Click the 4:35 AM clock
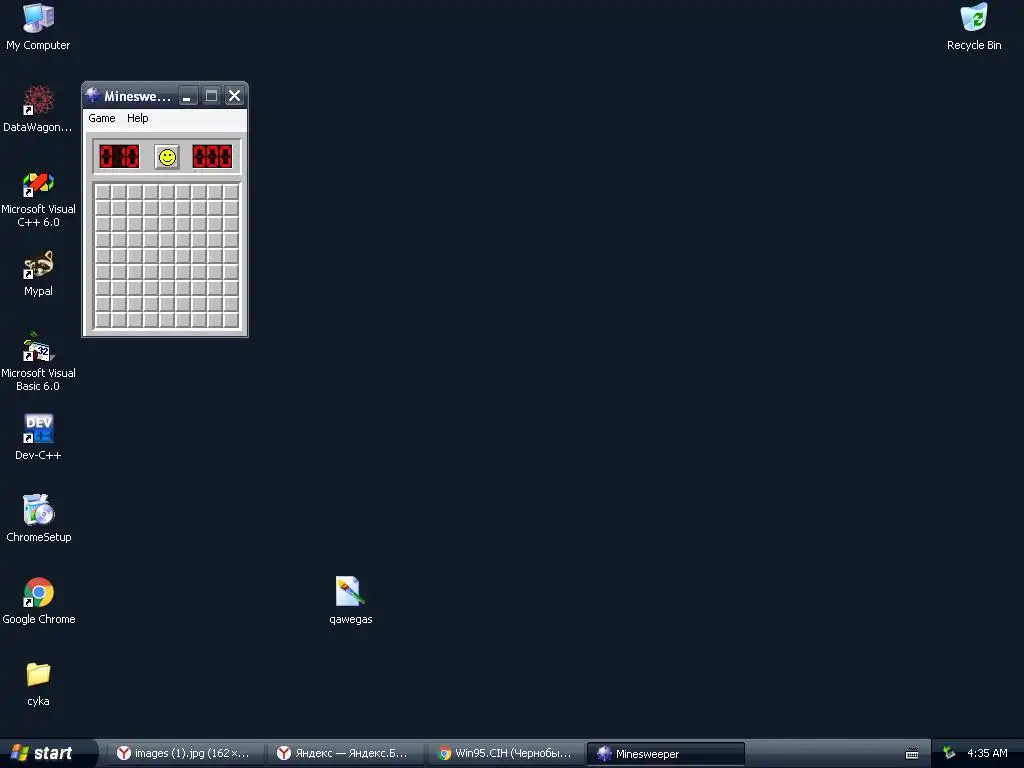Image resolution: width=1024 pixels, height=768 pixels. [987, 754]
